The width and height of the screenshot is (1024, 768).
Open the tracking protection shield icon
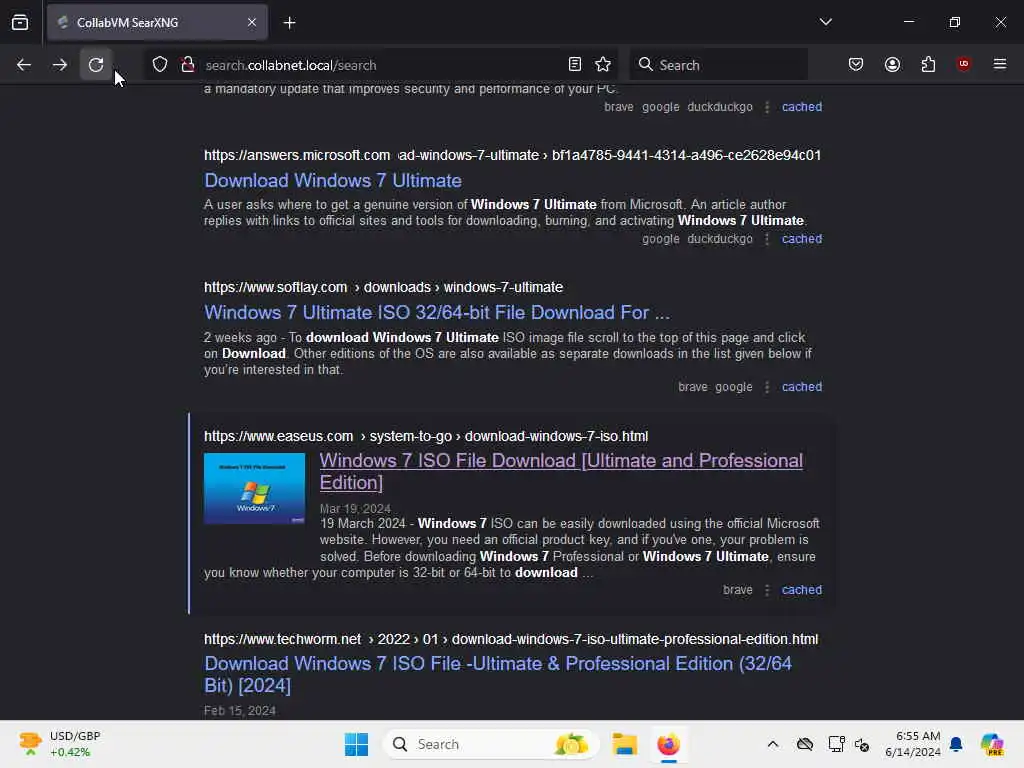(160, 64)
